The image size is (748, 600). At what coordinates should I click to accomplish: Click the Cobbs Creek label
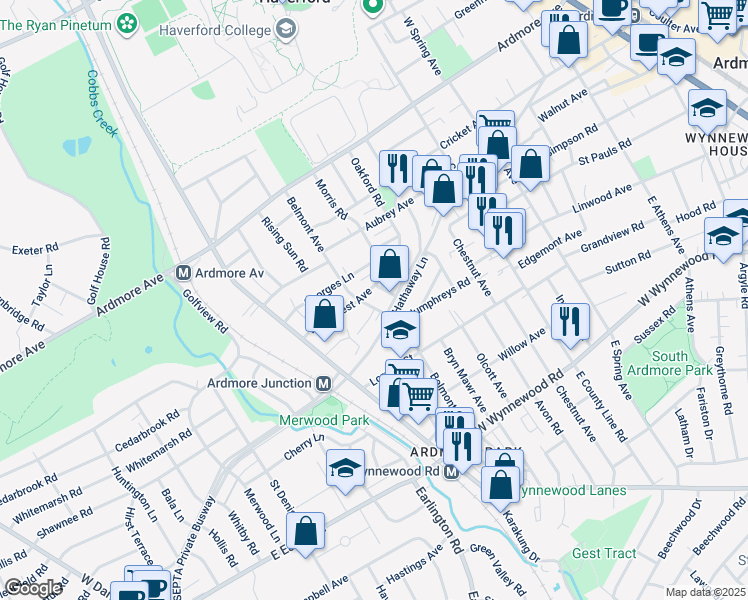click(101, 103)
